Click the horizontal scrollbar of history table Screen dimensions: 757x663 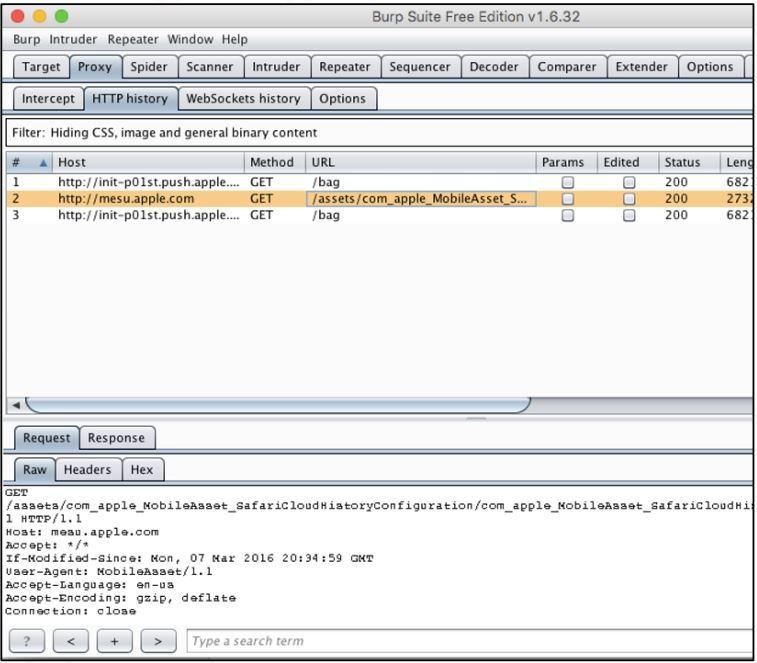(278, 405)
